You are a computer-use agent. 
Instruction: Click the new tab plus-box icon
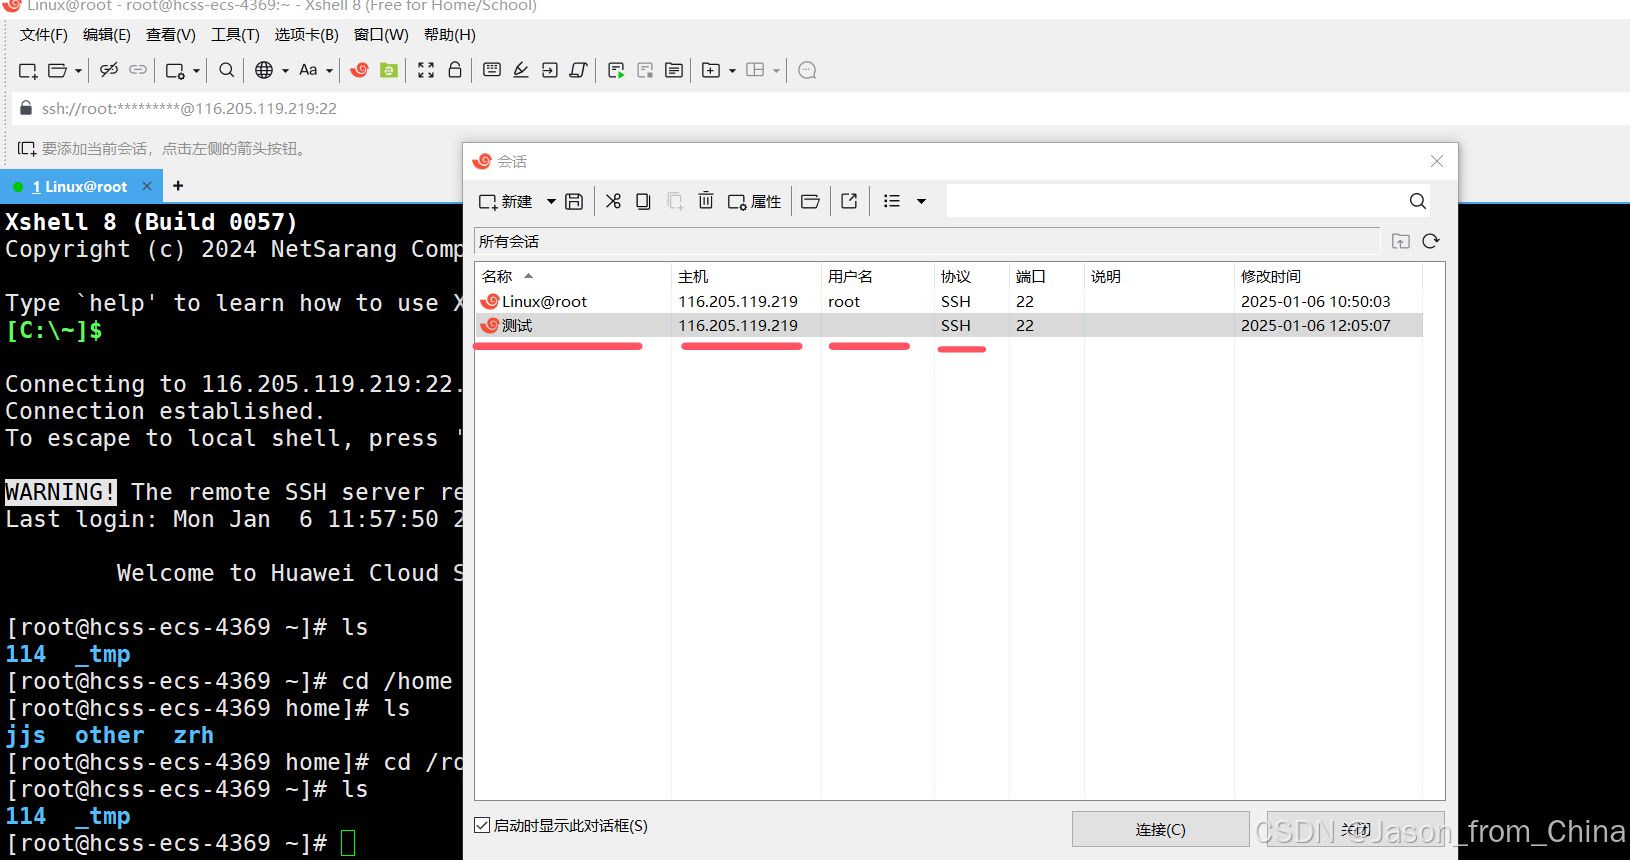[711, 70]
